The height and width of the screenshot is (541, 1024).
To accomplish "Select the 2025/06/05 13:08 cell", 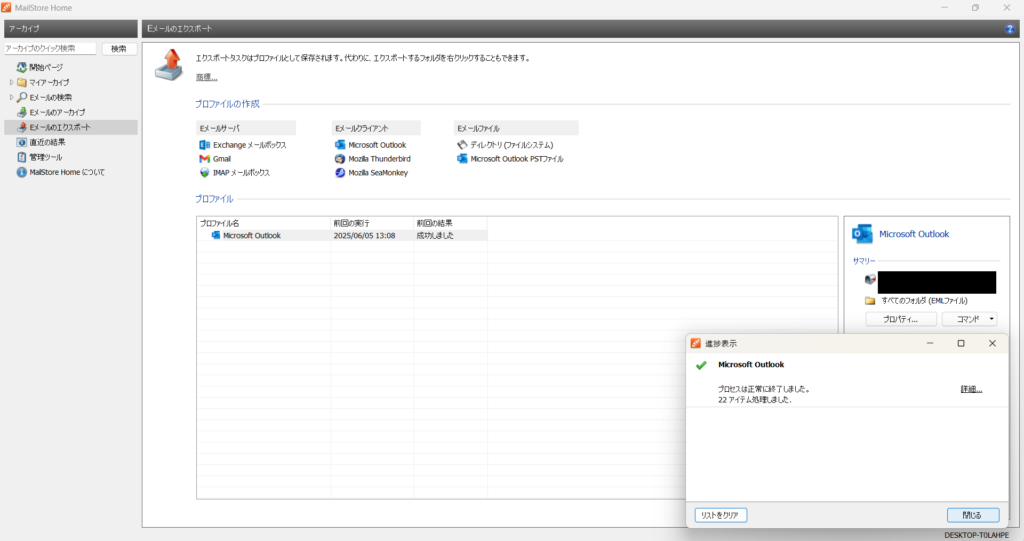I will coord(364,236).
